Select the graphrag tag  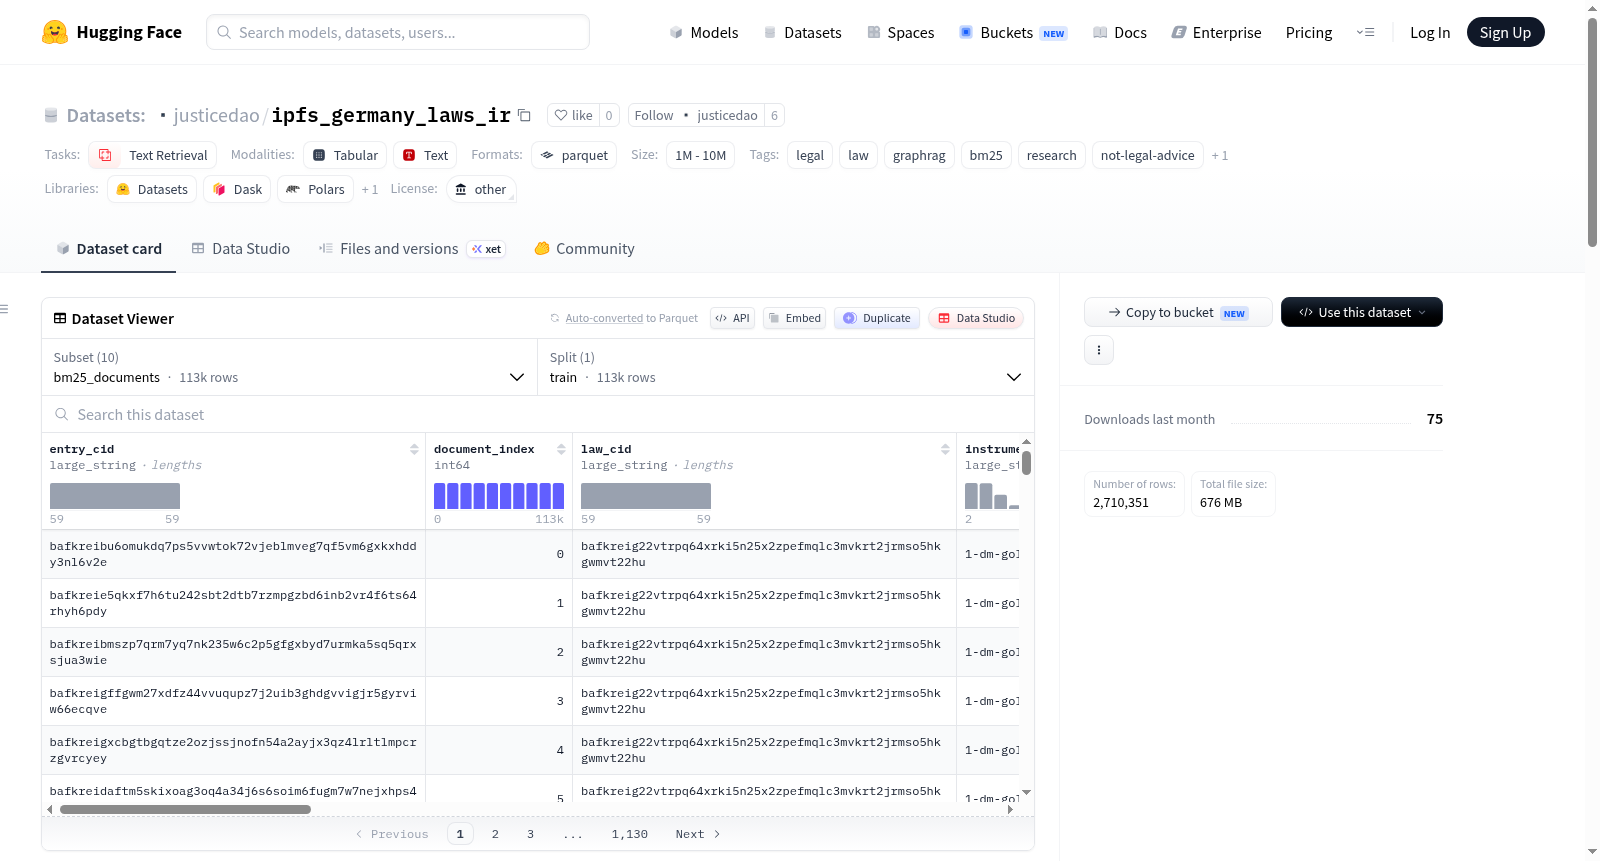click(919, 155)
